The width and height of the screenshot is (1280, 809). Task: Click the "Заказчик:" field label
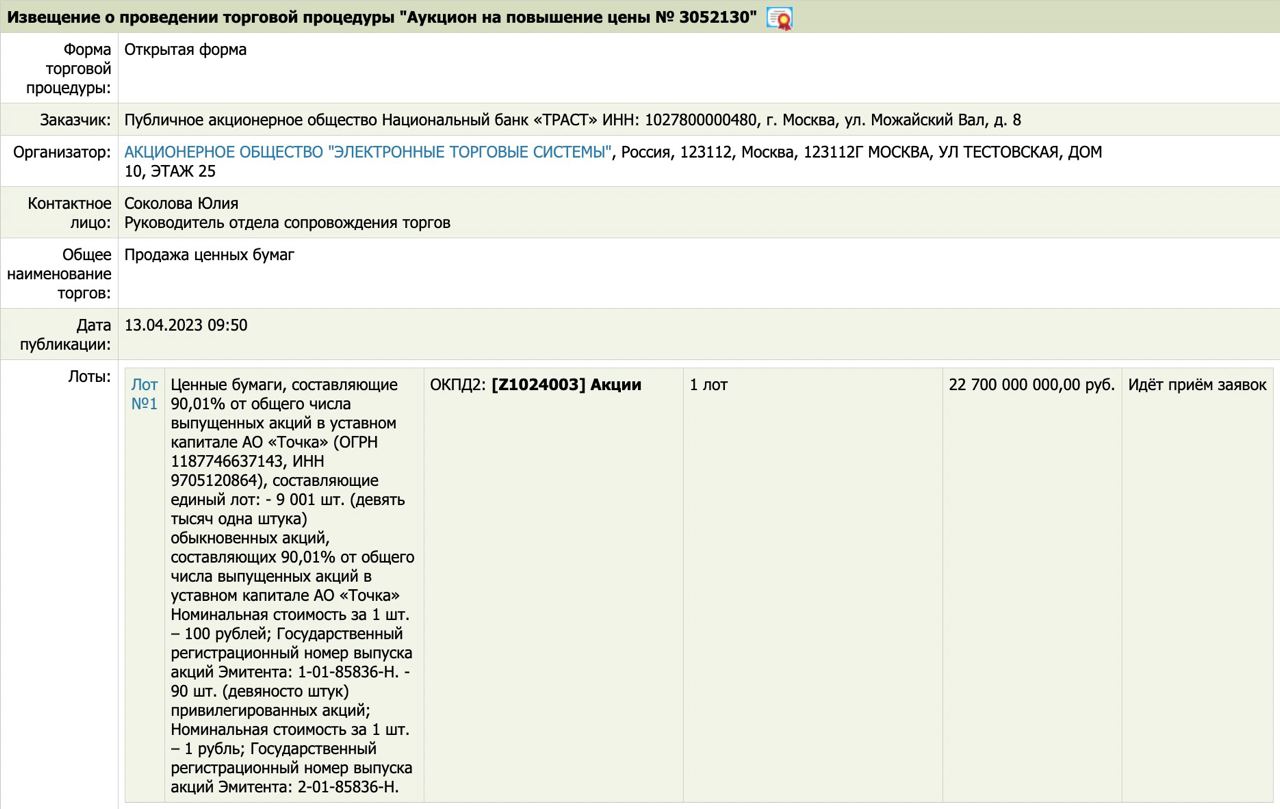[75, 120]
